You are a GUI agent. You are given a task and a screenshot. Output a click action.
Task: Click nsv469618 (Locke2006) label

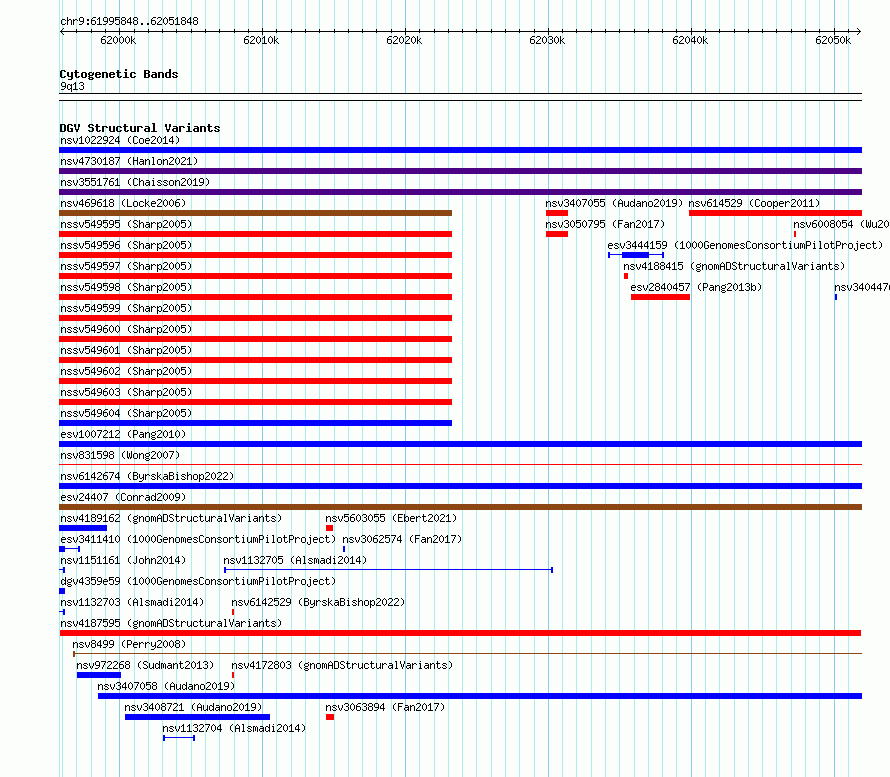point(123,203)
